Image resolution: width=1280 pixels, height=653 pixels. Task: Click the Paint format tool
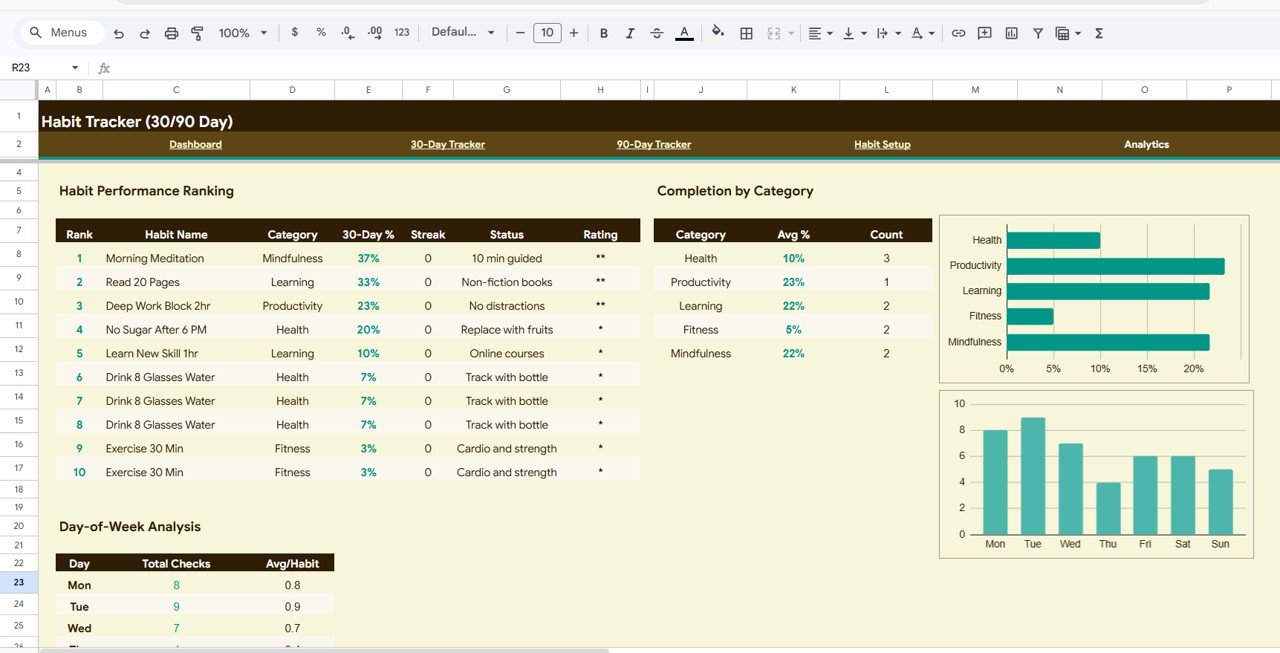[197, 33]
